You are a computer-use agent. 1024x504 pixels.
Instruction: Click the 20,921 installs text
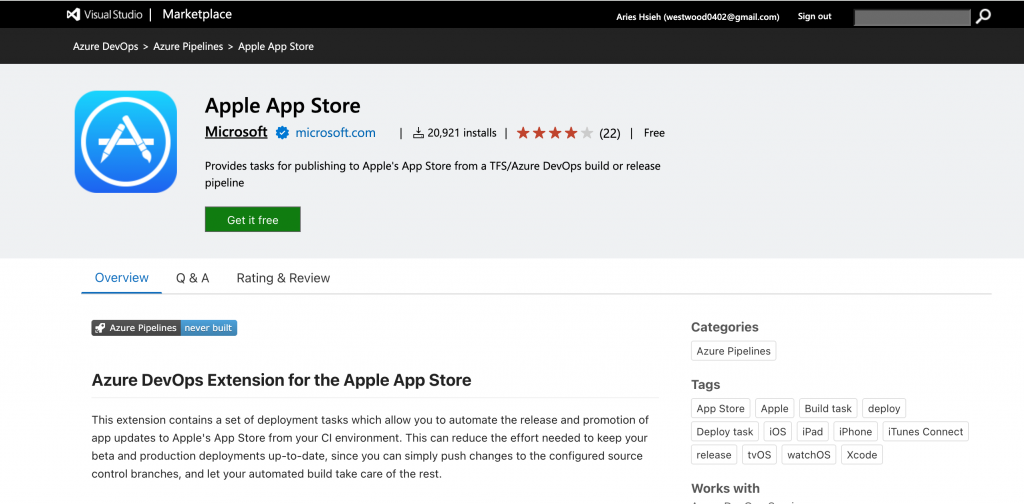[462, 133]
